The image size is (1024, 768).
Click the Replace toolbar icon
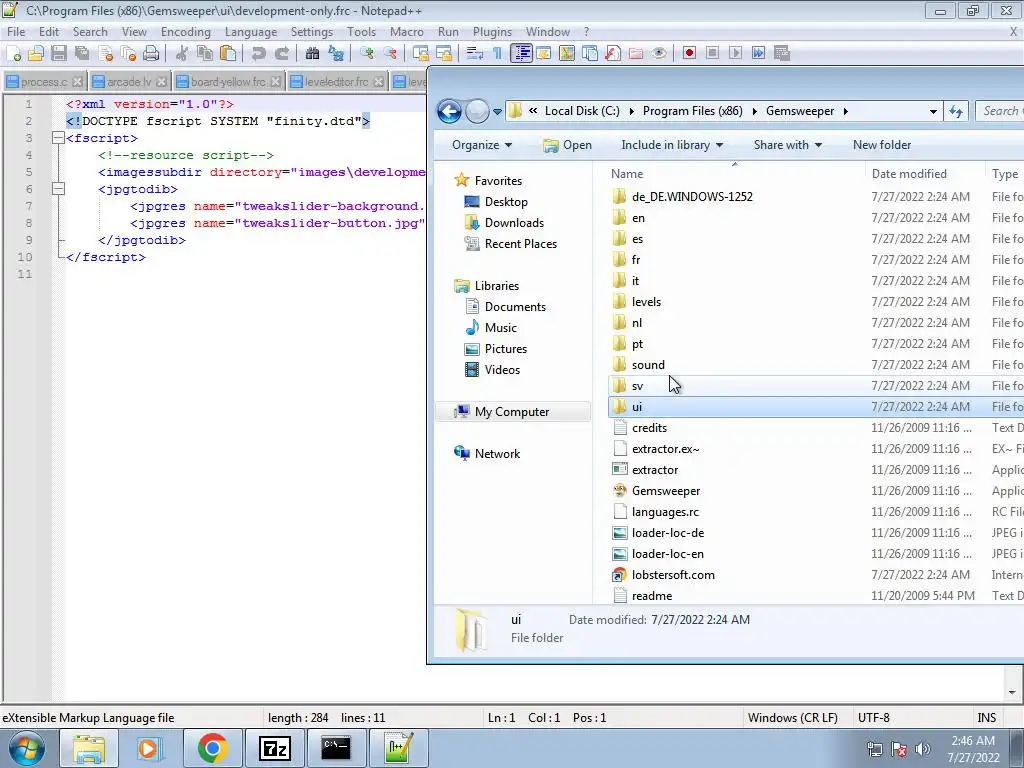(x=336, y=54)
